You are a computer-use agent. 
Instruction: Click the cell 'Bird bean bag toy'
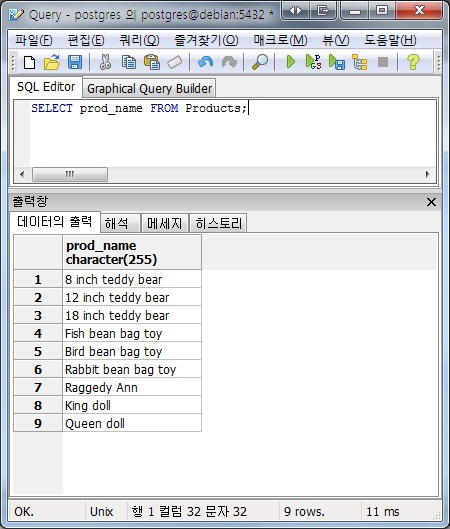coord(132,351)
